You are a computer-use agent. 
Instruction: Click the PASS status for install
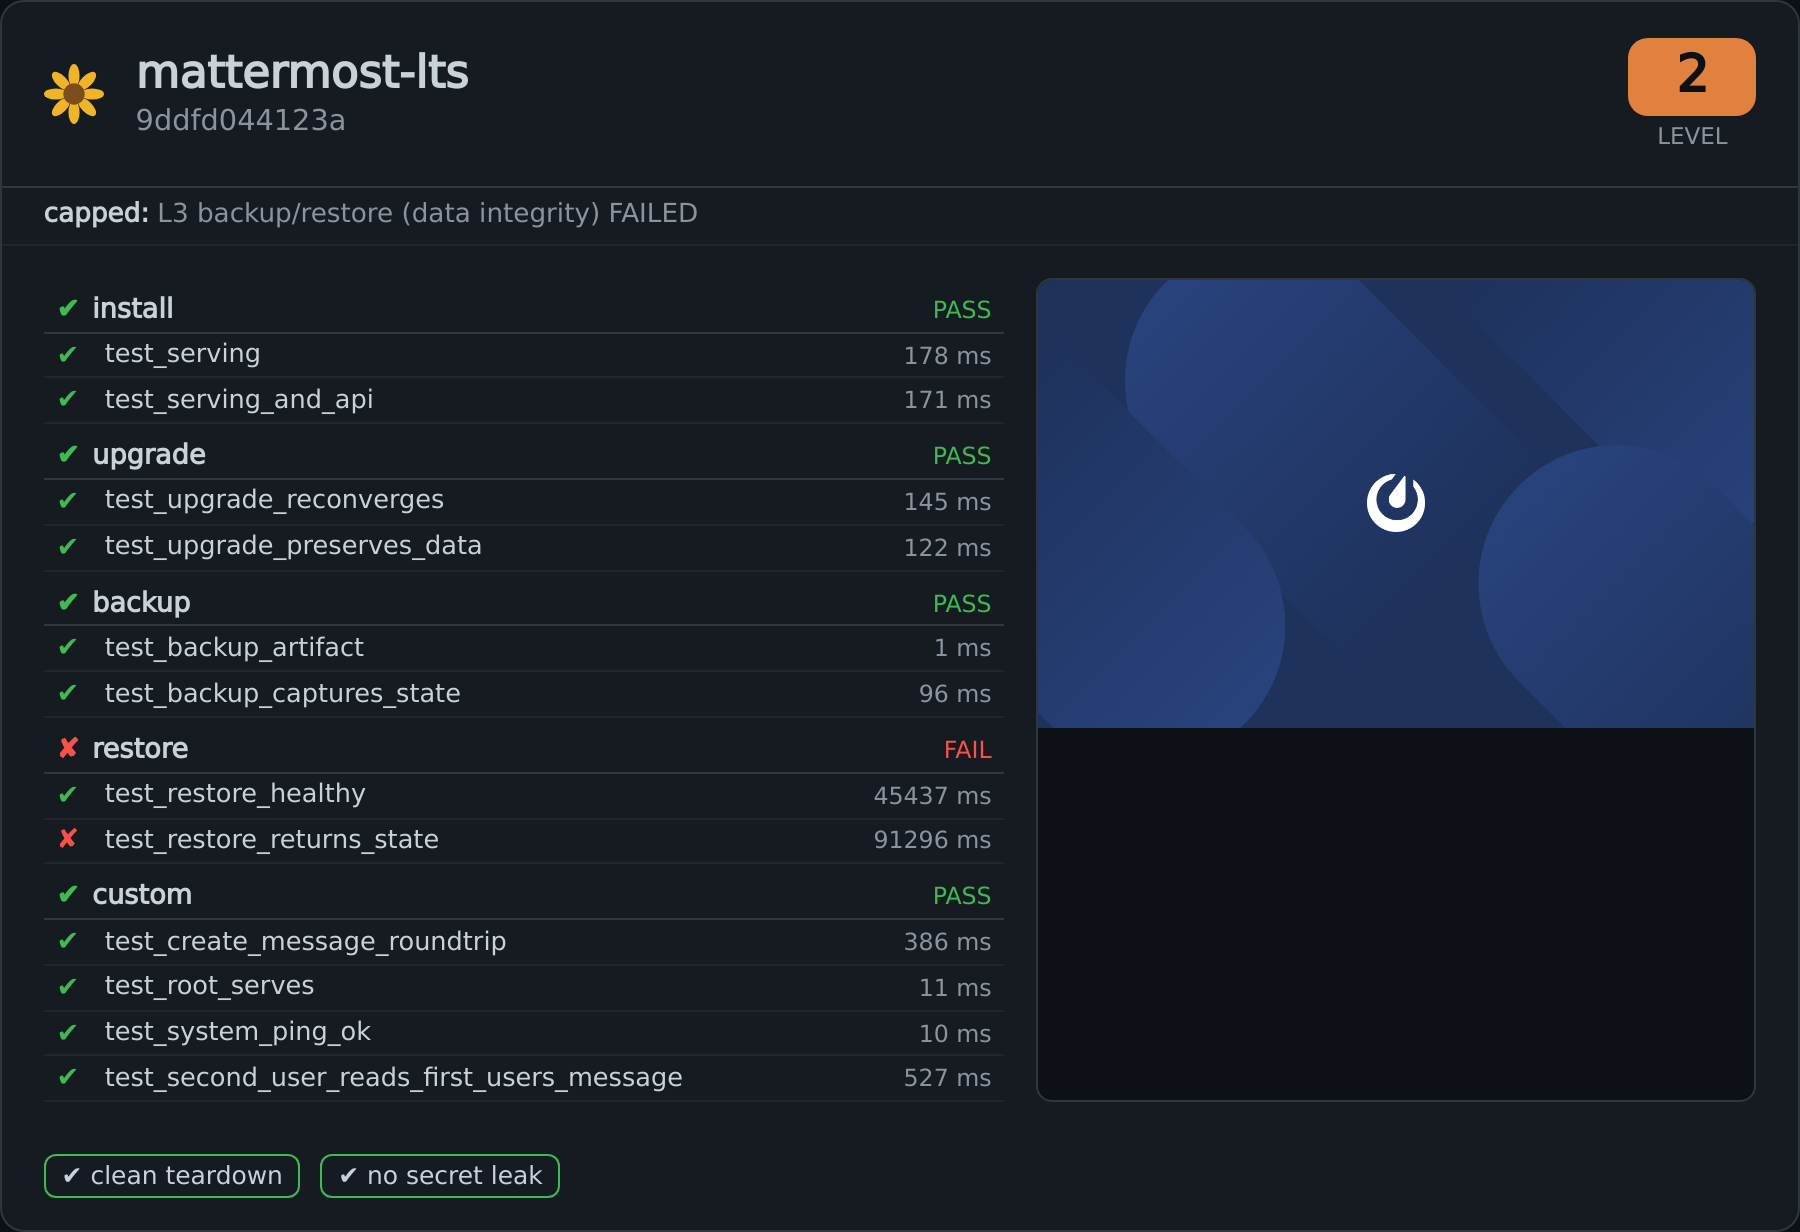click(x=962, y=310)
